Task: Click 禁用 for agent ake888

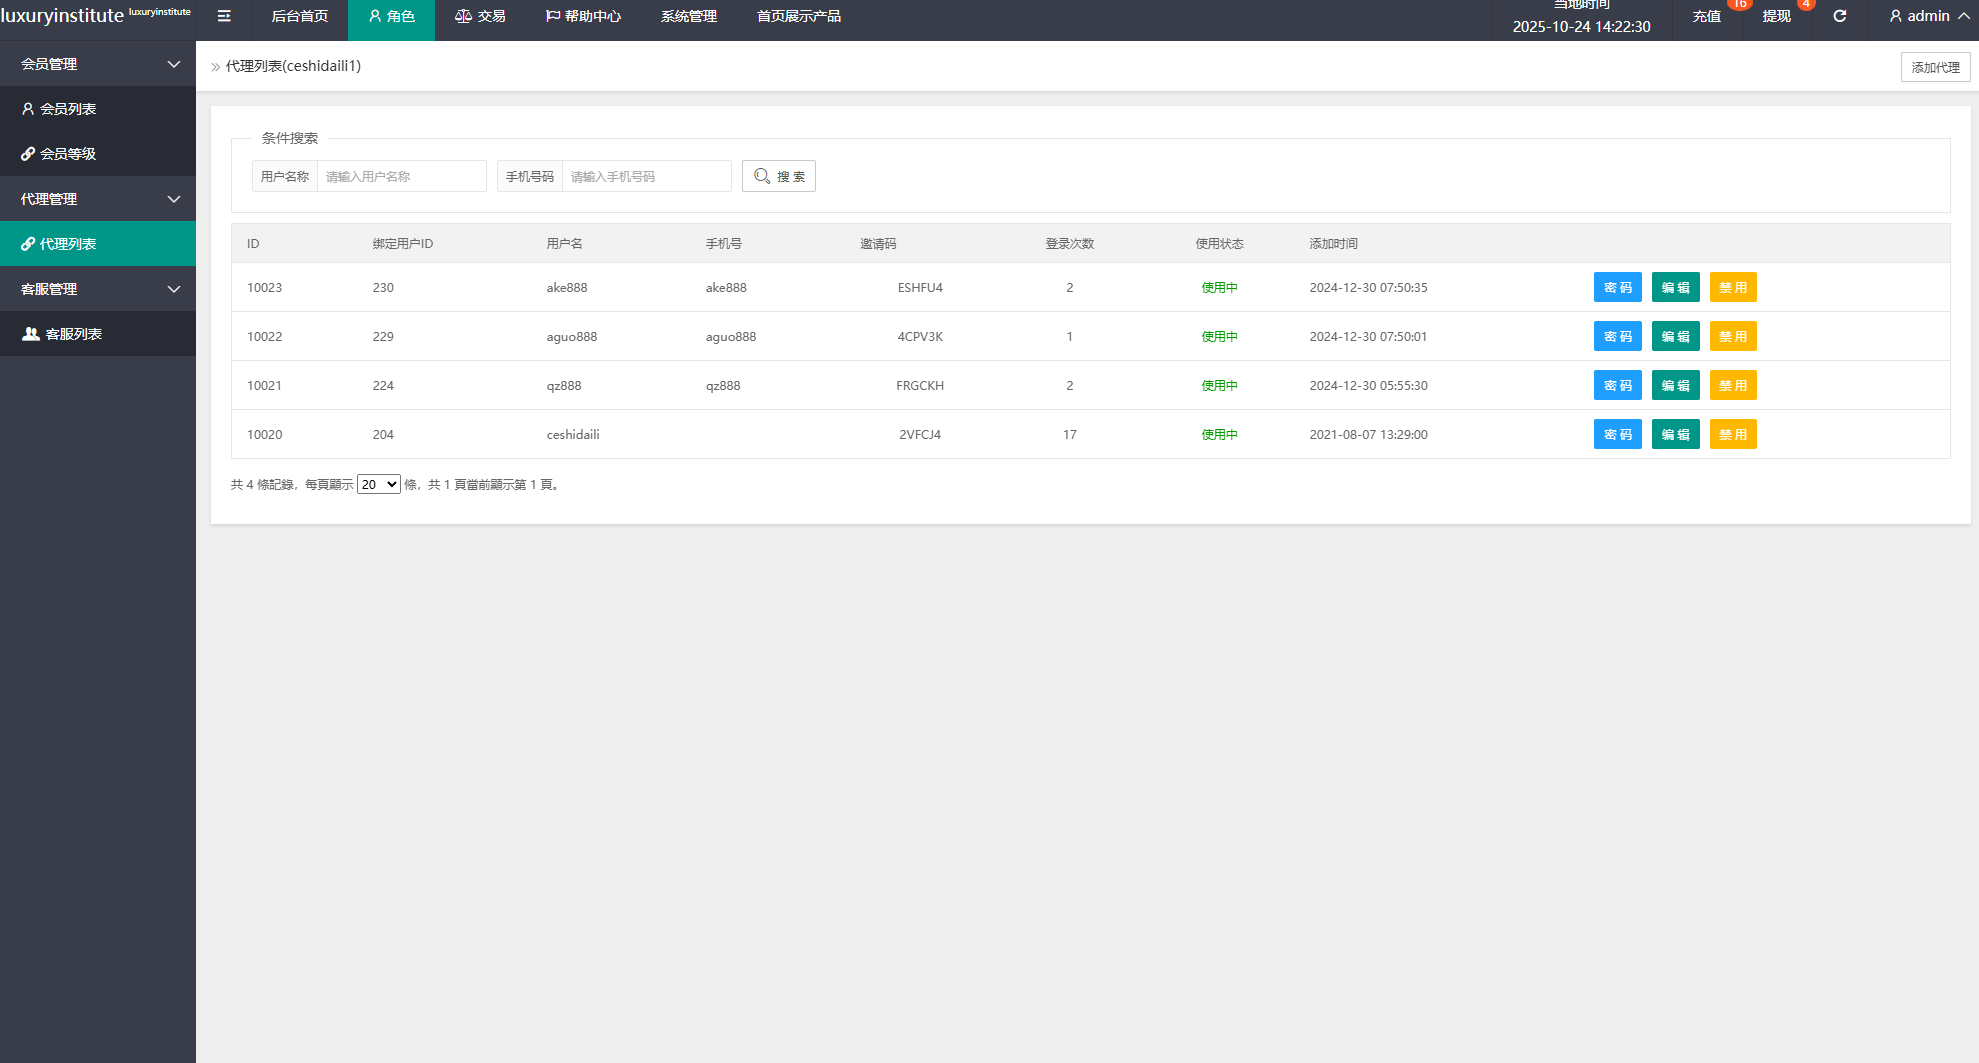Action: pyautogui.click(x=1732, y=288)
